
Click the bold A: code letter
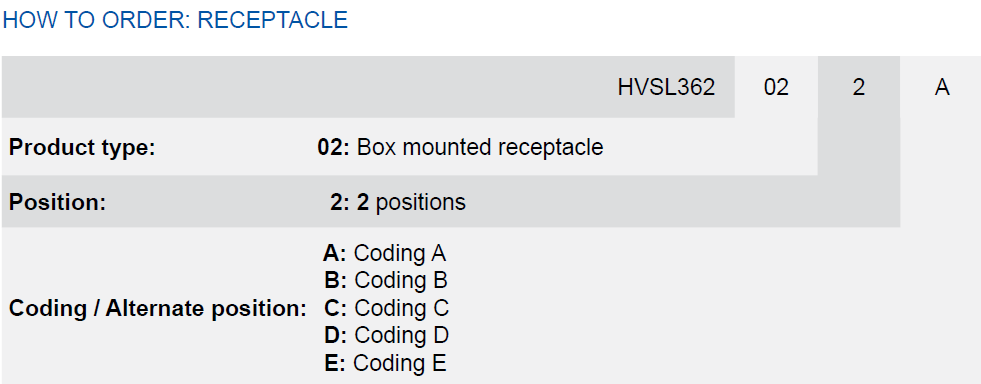(x=335, y=253)
